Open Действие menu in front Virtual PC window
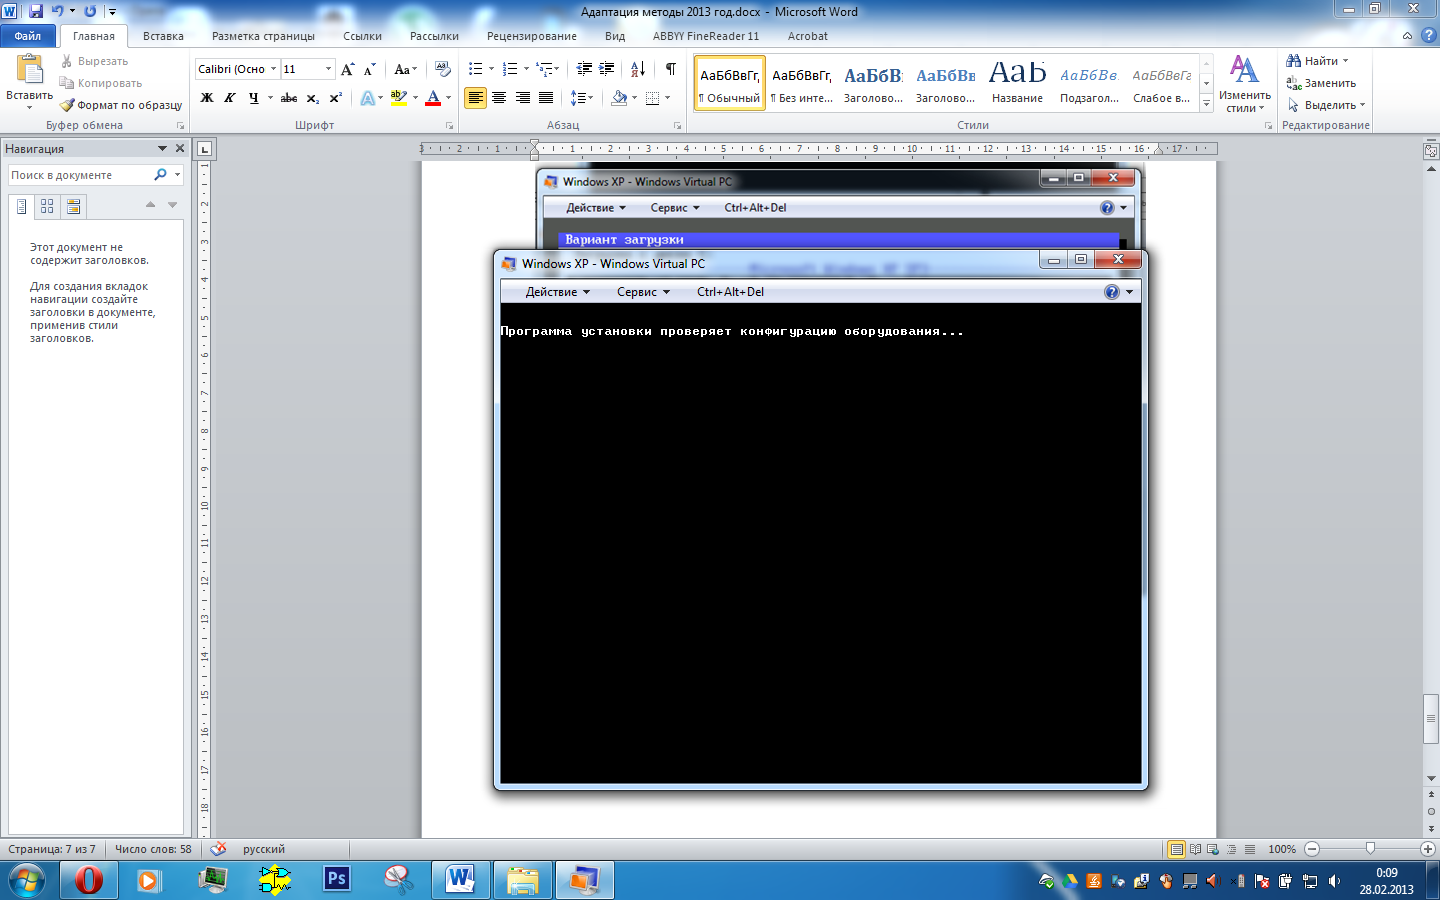 (558, 292)
